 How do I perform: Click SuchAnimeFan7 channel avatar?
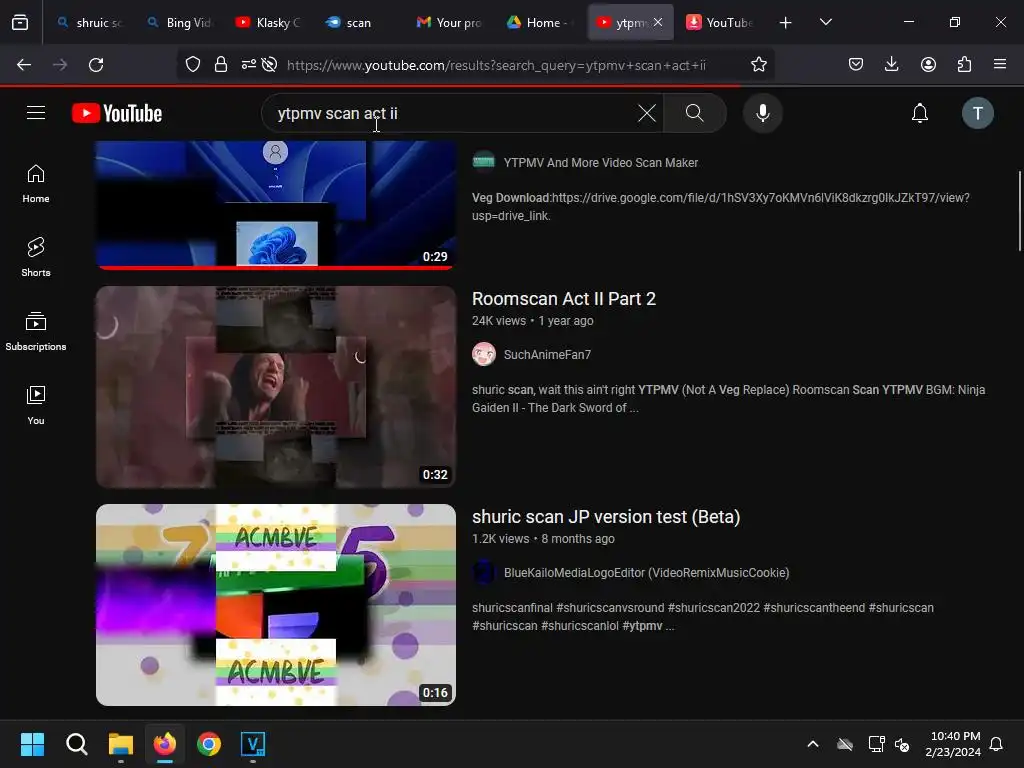click(x=484, y=354)
